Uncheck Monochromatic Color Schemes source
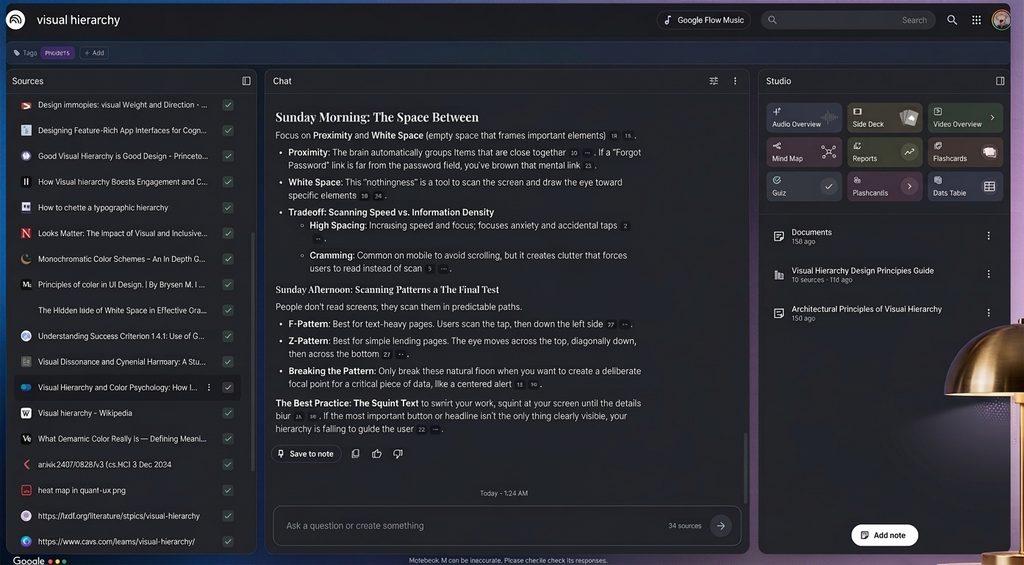 point(228,259)
